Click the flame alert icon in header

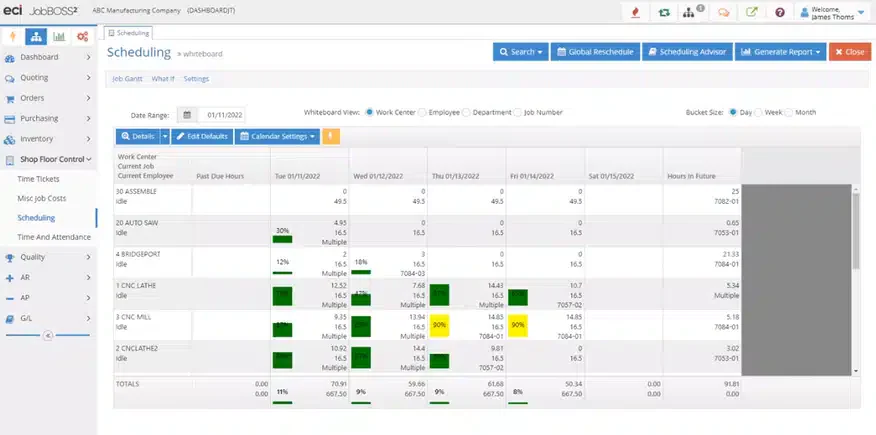635,12
